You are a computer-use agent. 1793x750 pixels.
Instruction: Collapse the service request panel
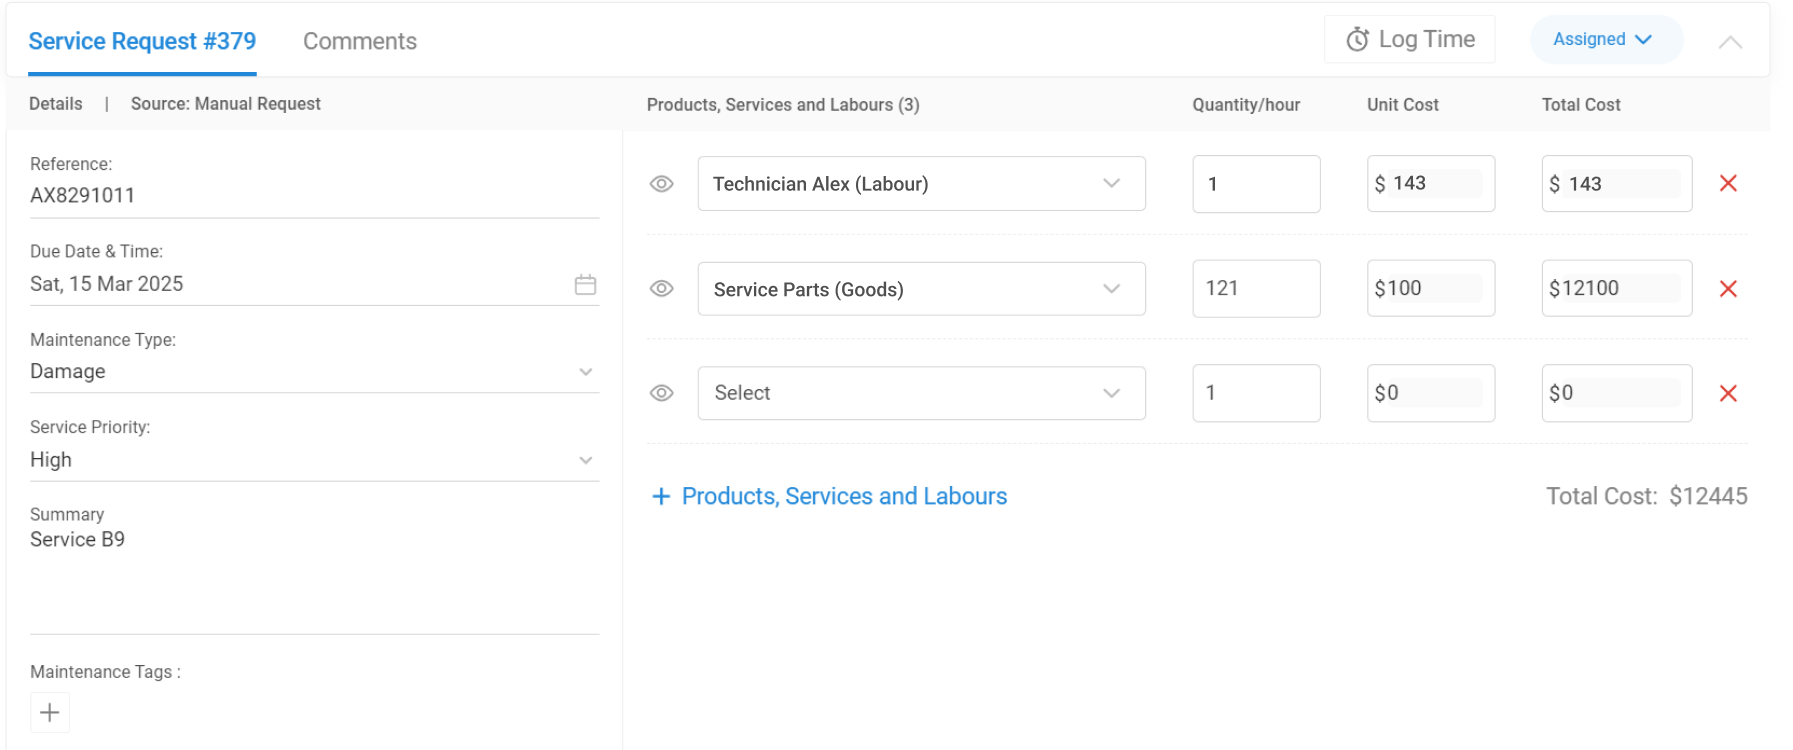pos(1729,42)
